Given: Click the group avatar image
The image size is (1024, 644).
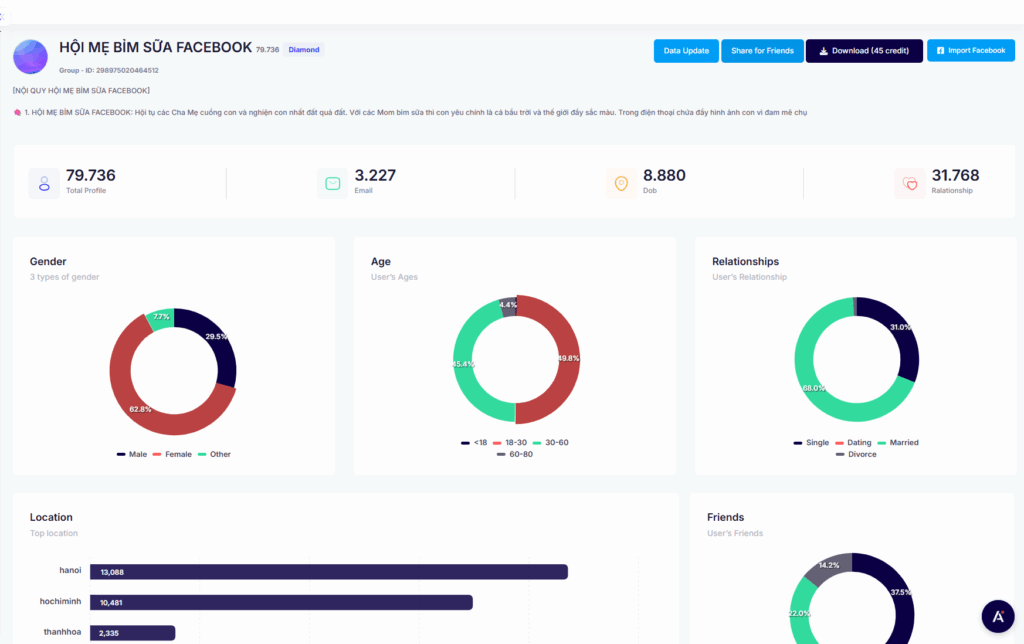Looking at the screenshot, I should point(30,56).
